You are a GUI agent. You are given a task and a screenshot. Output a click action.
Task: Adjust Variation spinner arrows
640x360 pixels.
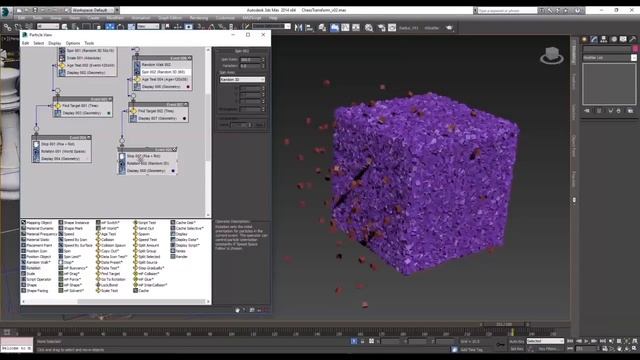pos(263,66)
